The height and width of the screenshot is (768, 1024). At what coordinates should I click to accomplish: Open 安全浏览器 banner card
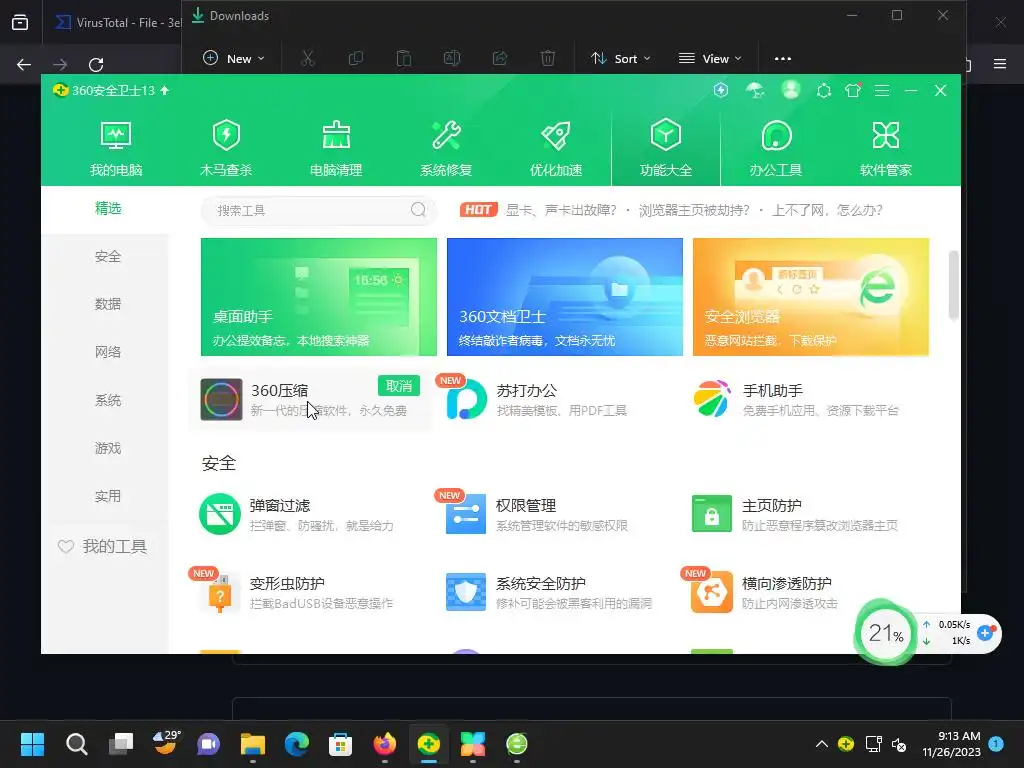tap(811, 297)
